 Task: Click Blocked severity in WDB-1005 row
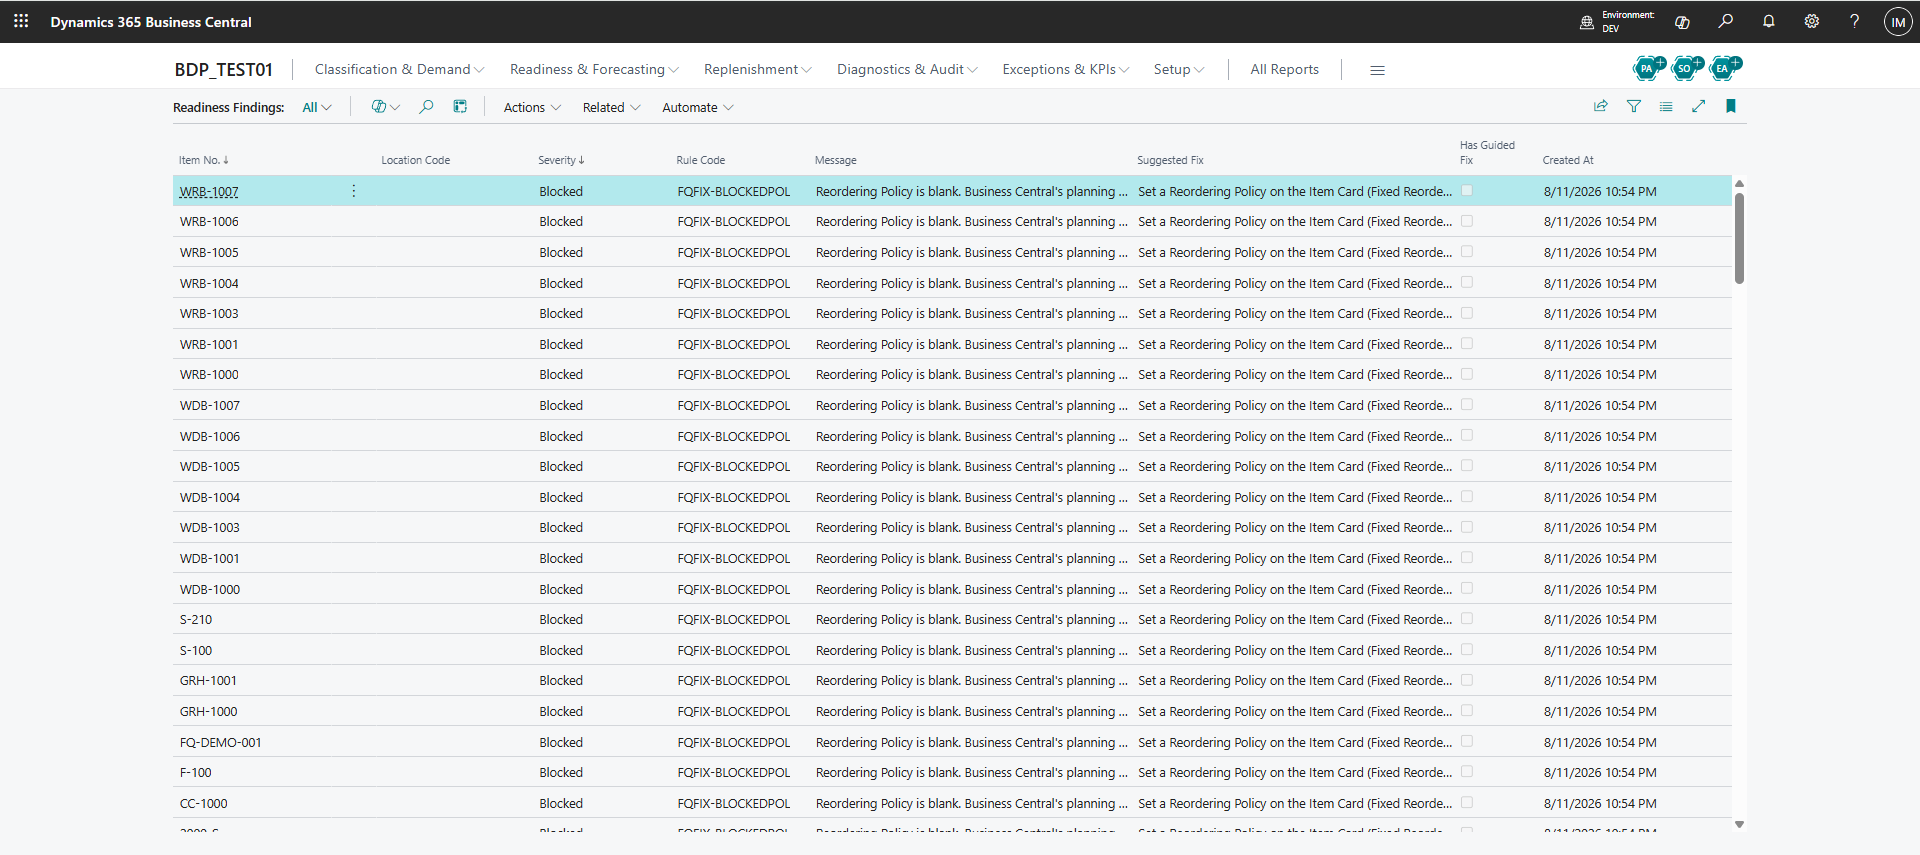(561, 466)
